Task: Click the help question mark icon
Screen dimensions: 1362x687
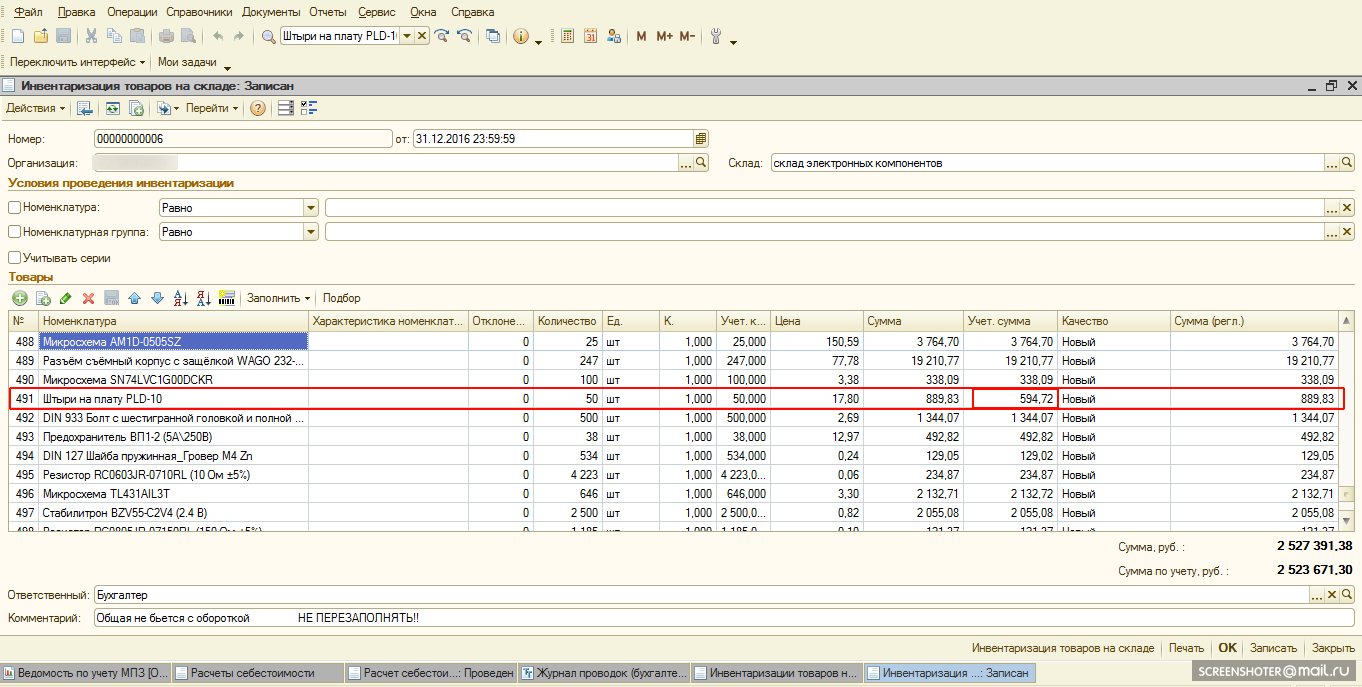Action: coord(257,108)
